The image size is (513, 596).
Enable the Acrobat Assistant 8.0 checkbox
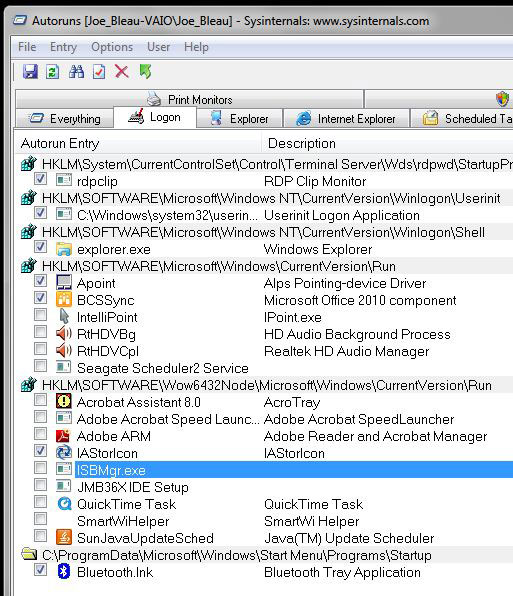click(x=40, y=399)
